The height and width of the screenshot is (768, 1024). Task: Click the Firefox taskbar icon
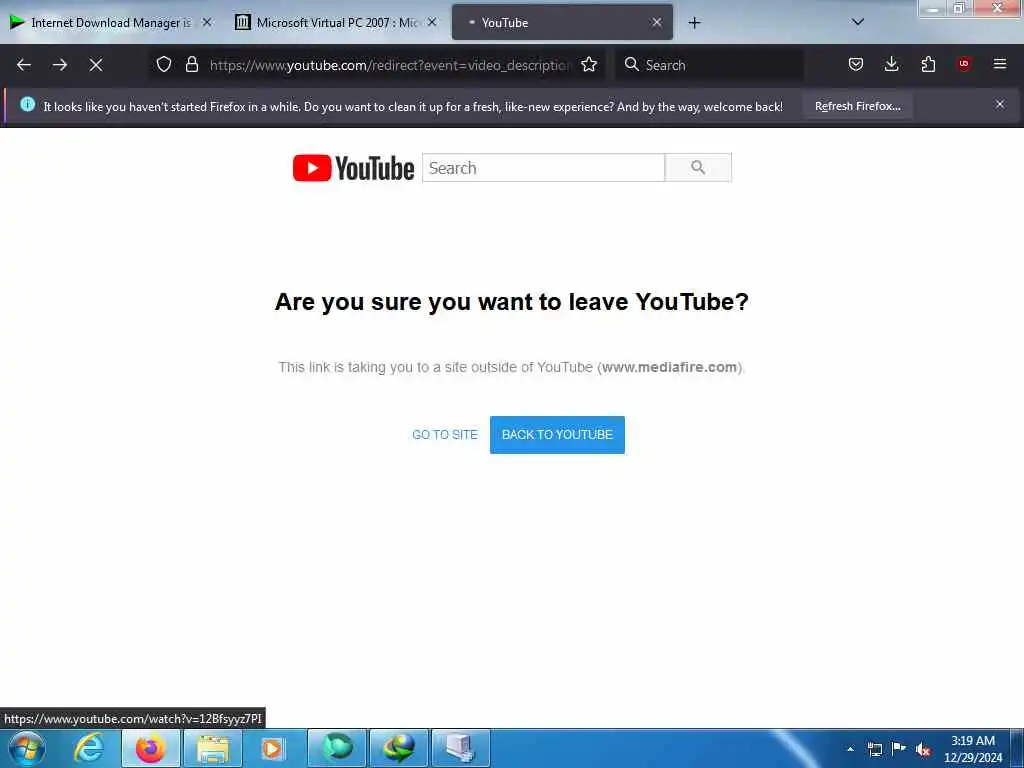(150, 748)
